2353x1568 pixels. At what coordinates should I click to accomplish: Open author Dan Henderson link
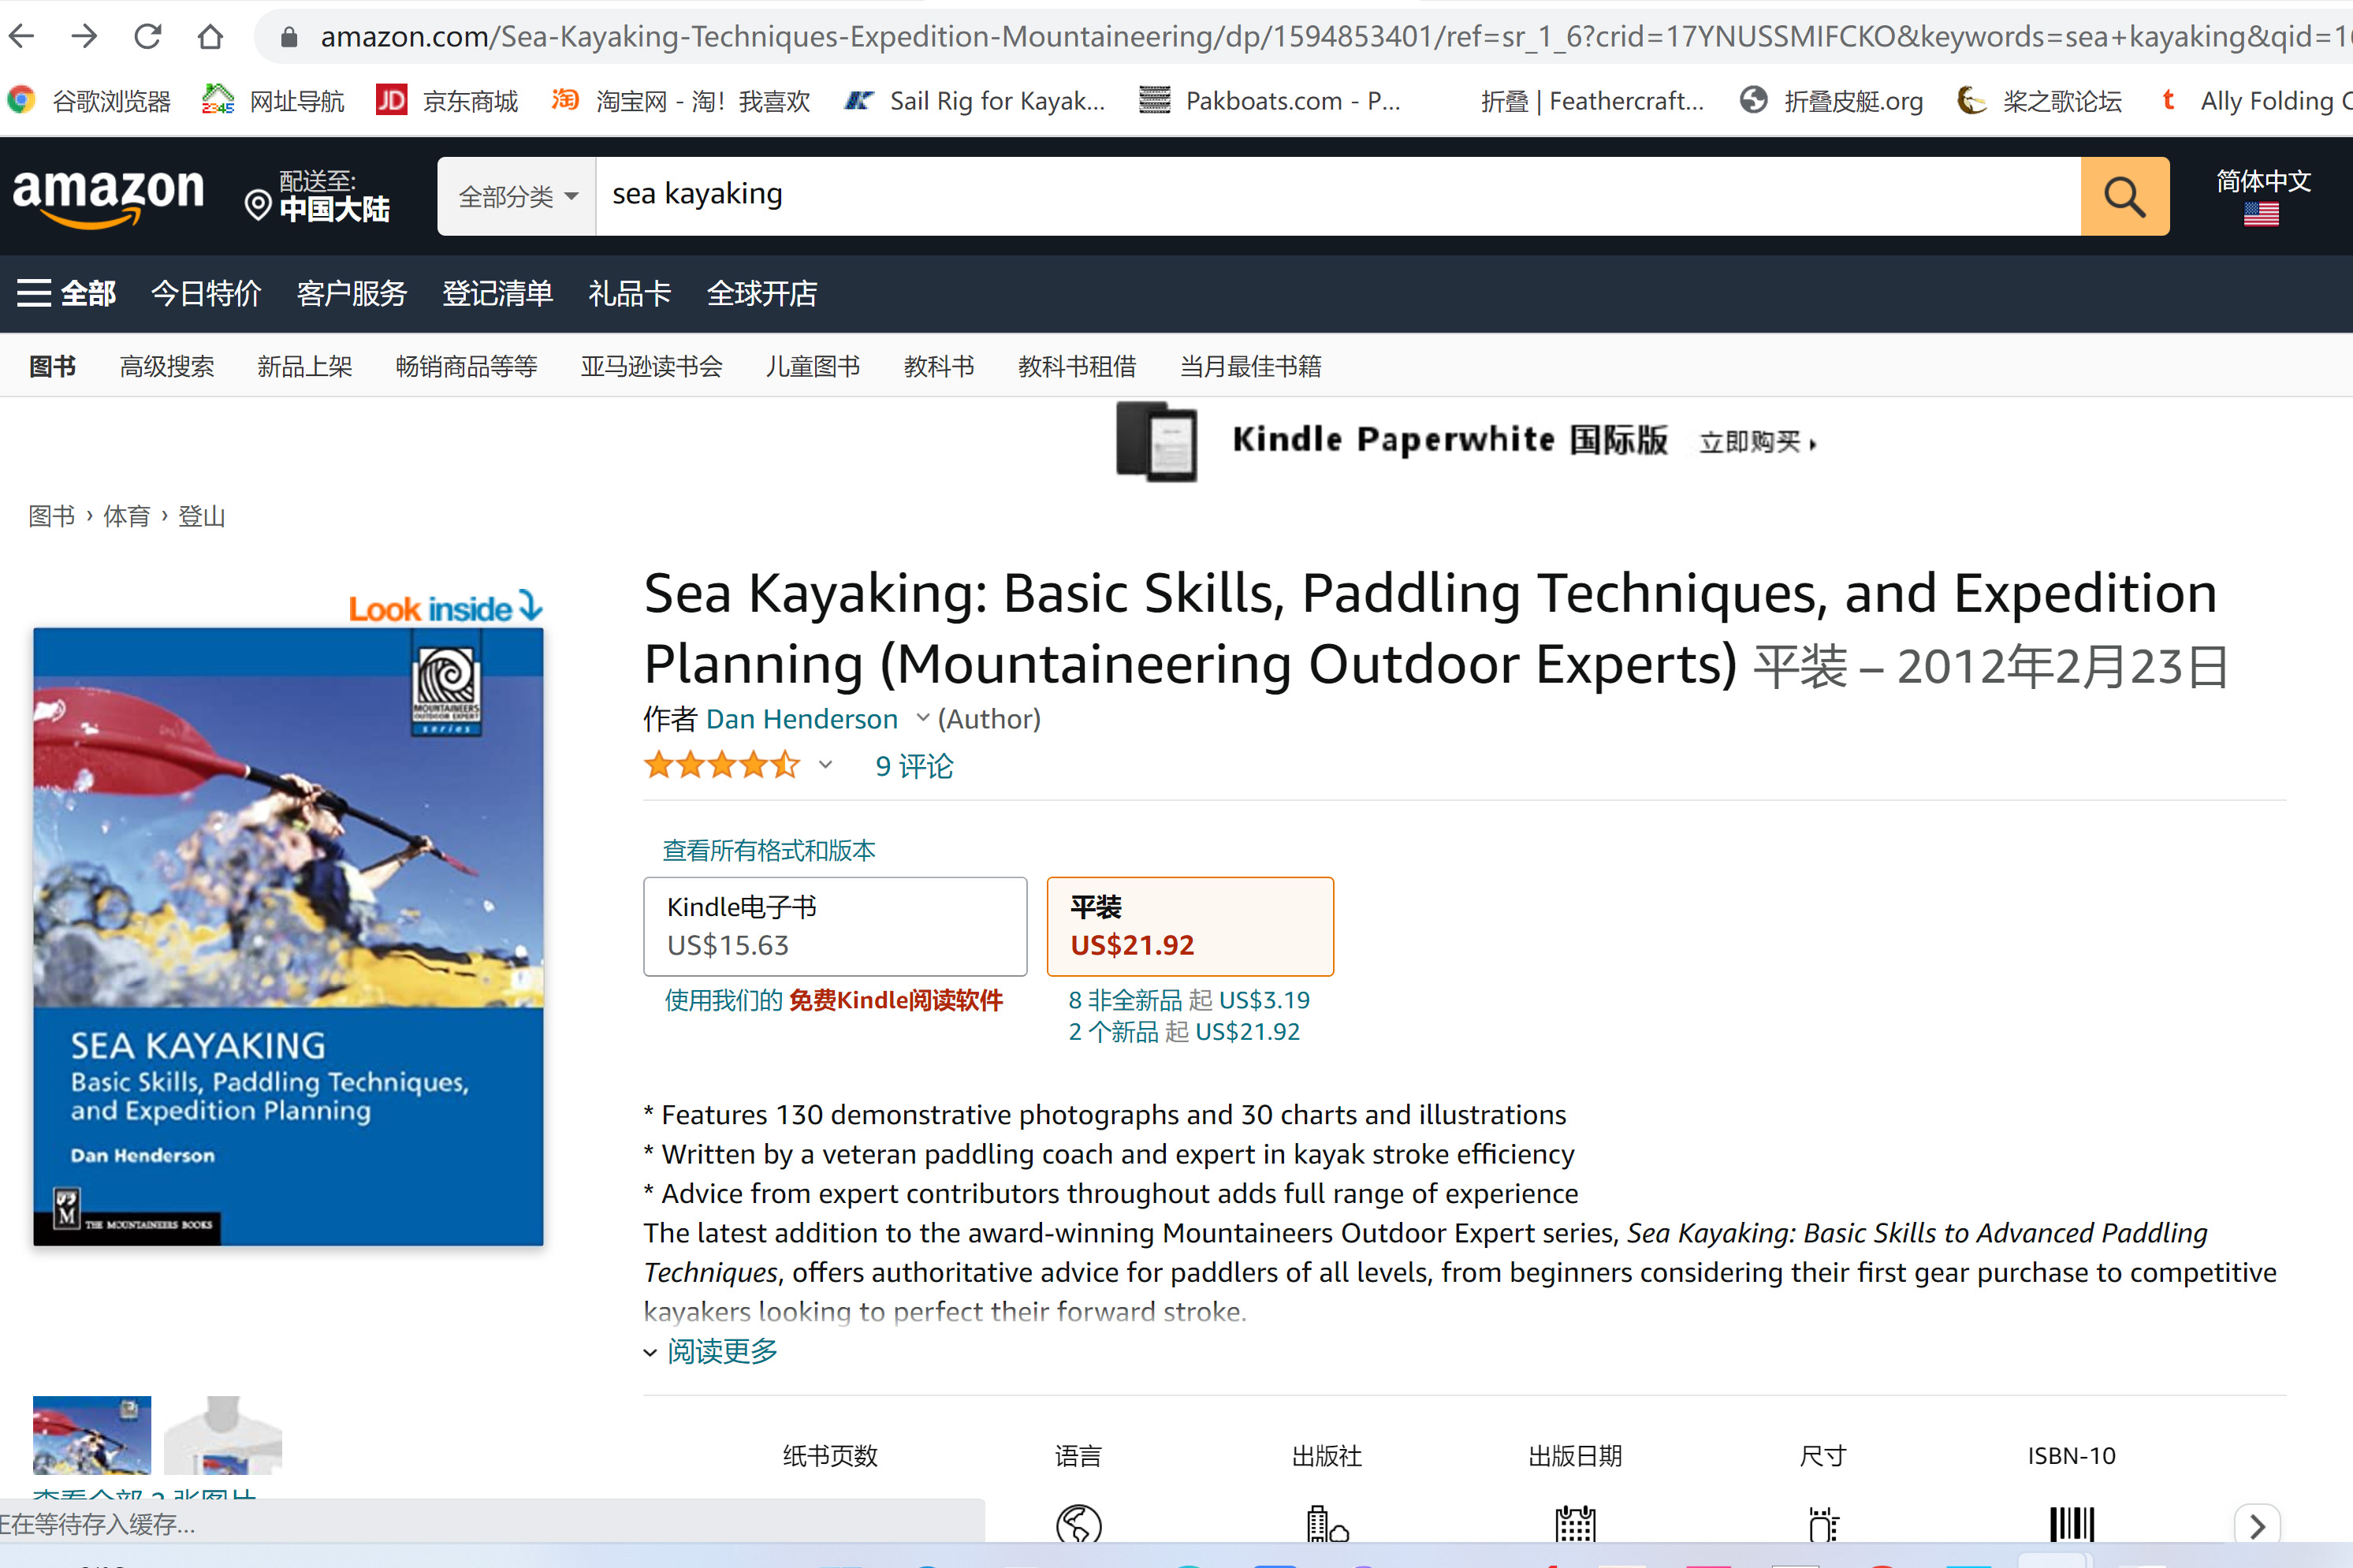(802, 719)
